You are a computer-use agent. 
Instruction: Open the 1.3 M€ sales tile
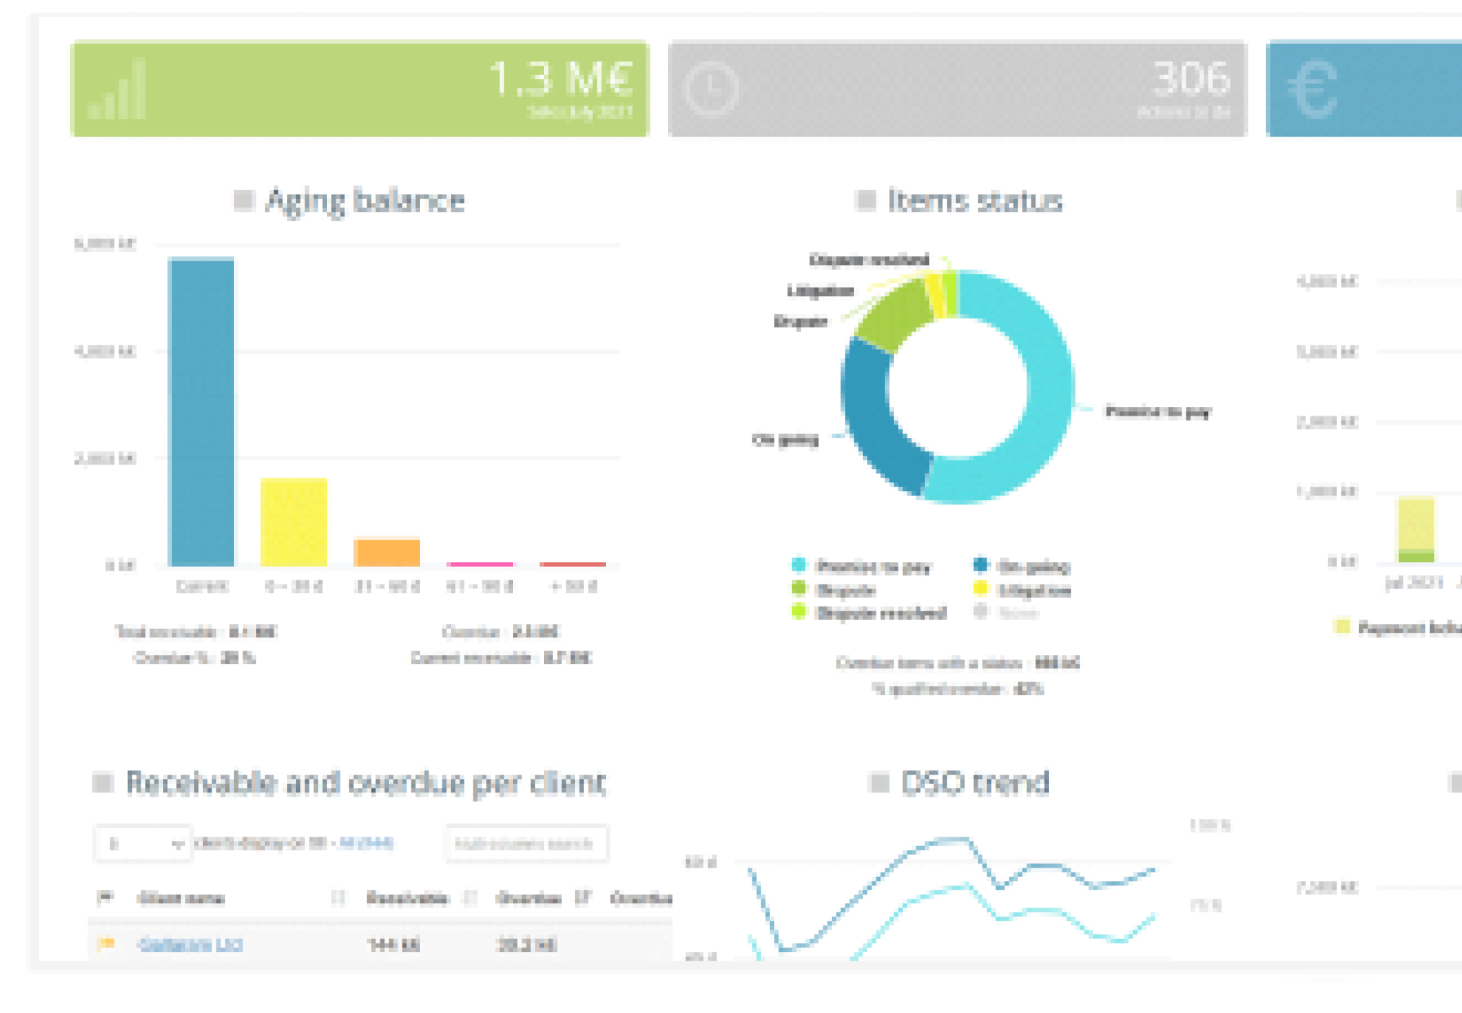[360, 89]
